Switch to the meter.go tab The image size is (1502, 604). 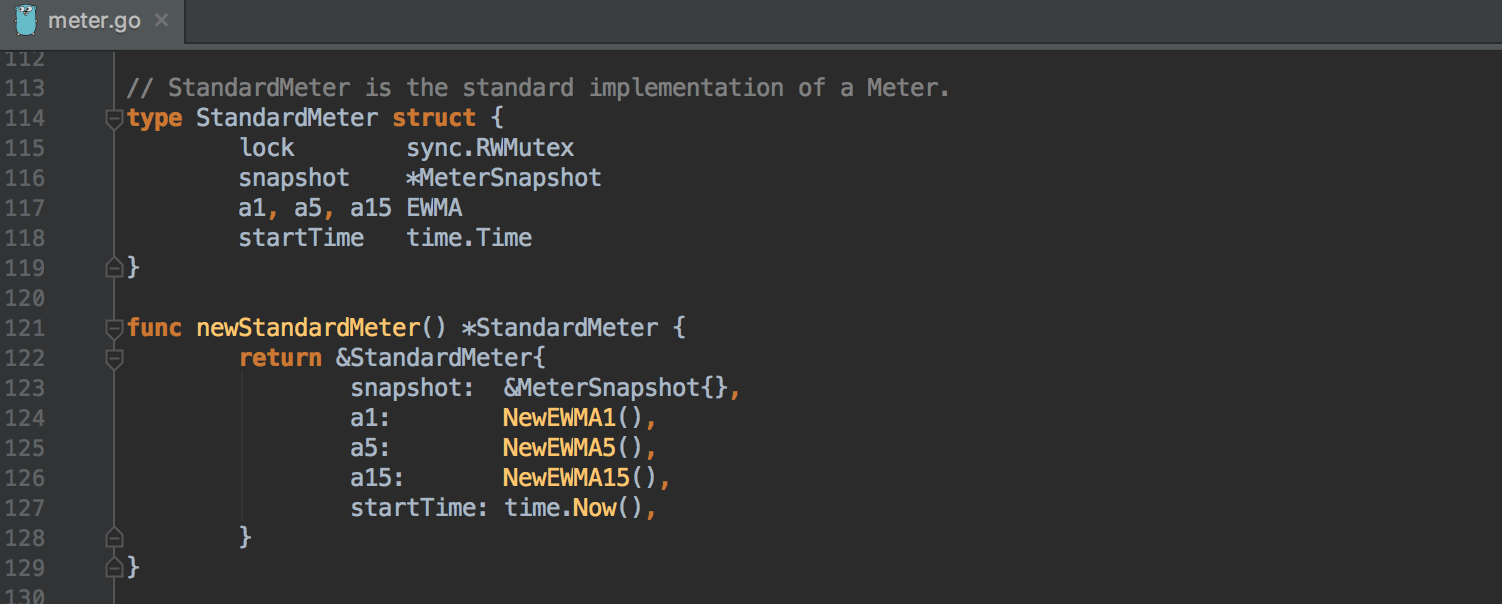(x=94, y=21)
